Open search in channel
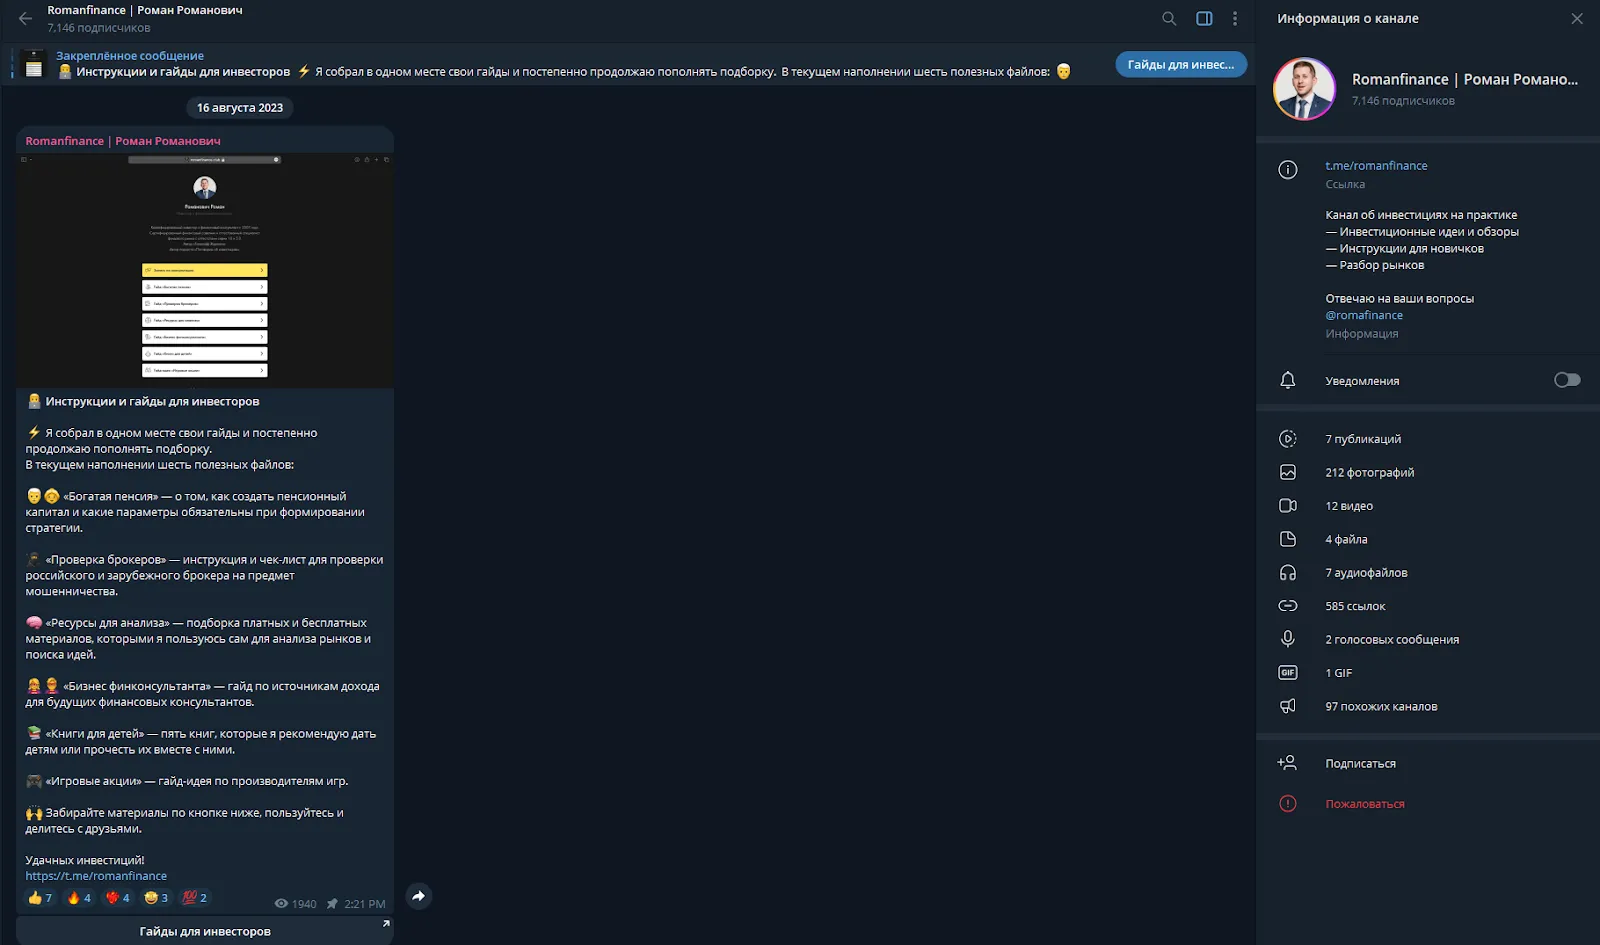The width and height of the screenshot is (1600, 945). pyautogui.click(x=1169, y=19)
